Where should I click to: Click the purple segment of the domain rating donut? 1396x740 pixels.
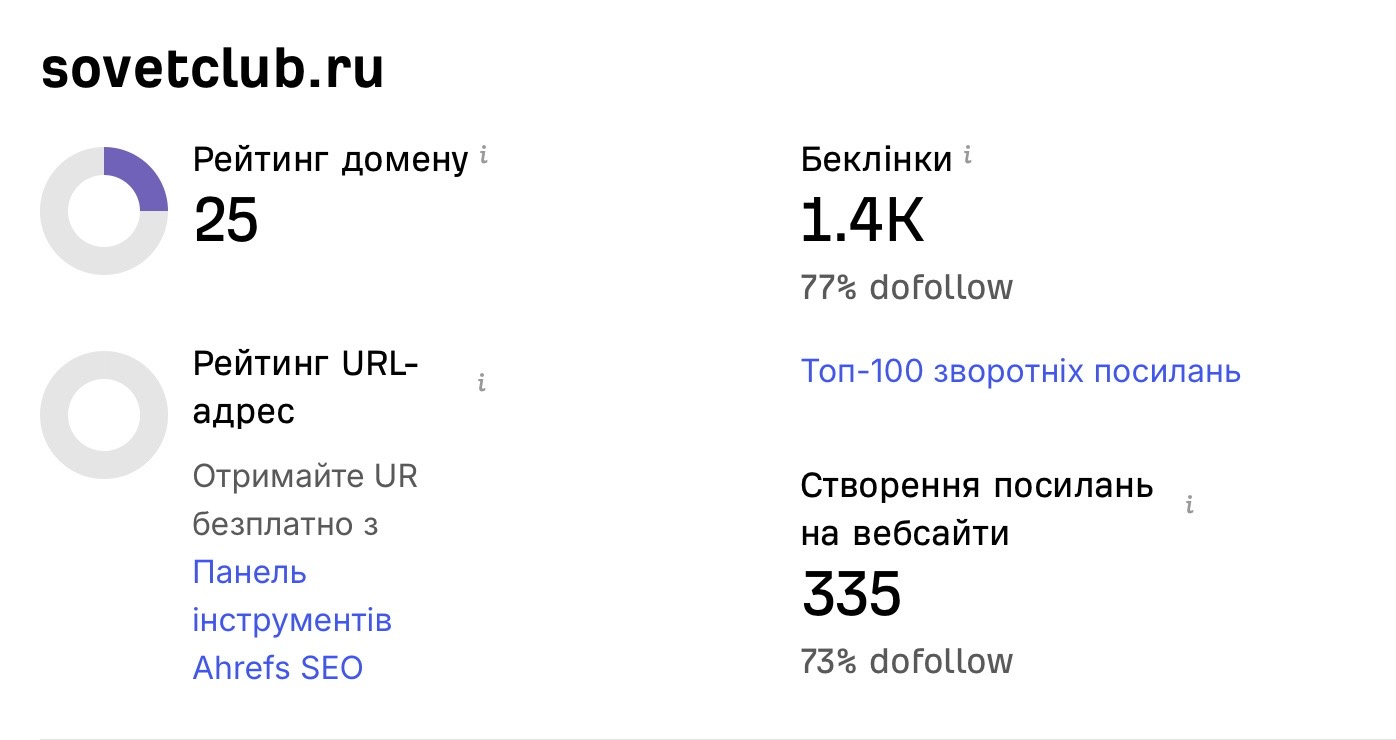[139, 177]
